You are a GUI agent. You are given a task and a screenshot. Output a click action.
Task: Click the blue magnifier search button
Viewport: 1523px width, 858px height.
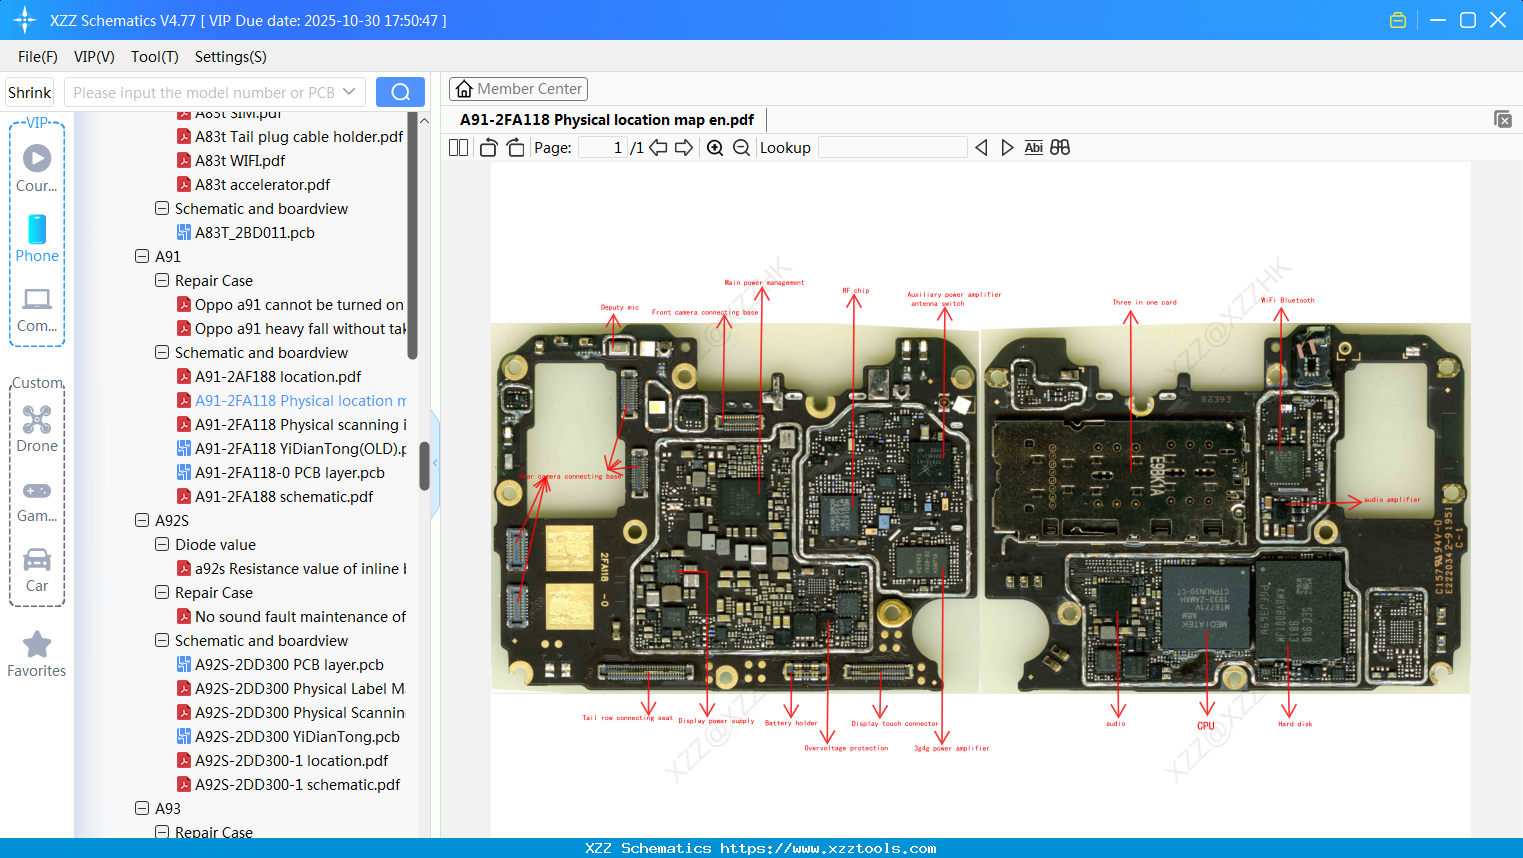point(400,92)
